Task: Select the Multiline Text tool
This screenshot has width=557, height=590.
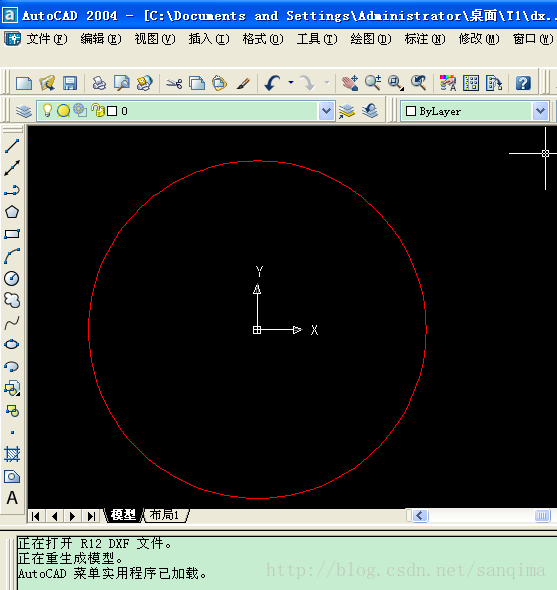Action: pos(12,498)
